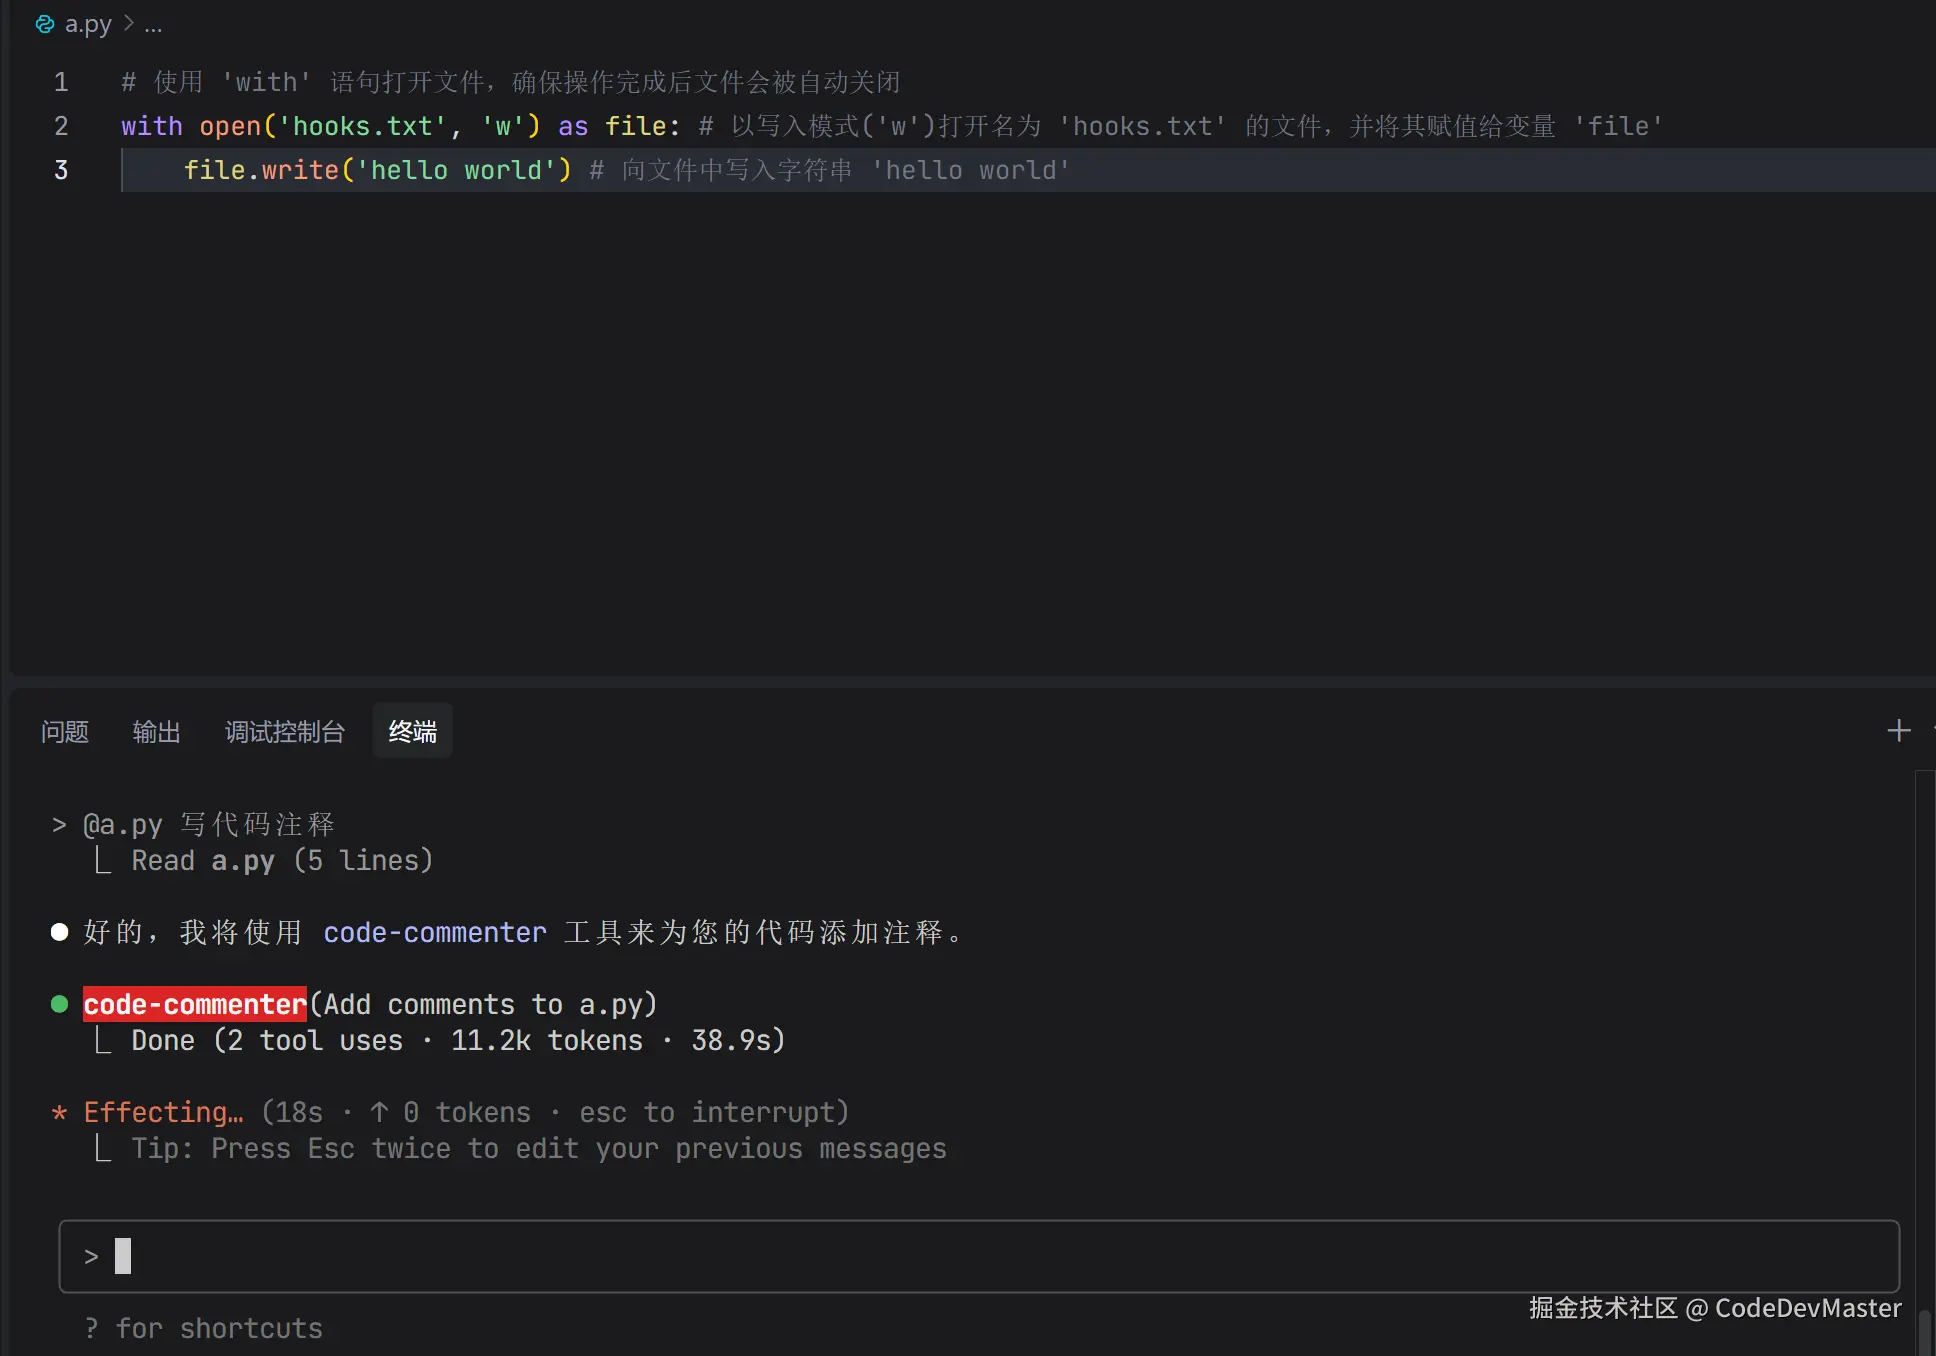Click the '? for shortcuts' hint
Viewport: 1936px width, 1356px height.
[204, 1328]
